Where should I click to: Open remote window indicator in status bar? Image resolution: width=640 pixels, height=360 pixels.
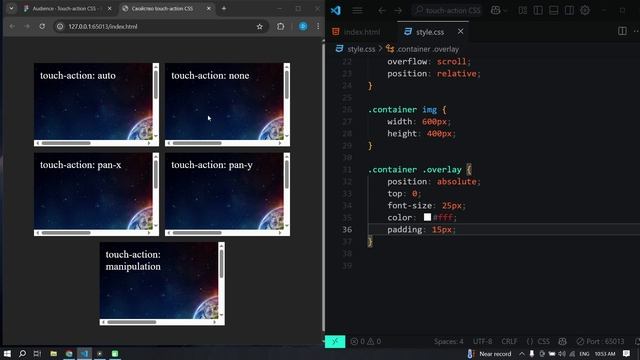click(x=335, y=342)
